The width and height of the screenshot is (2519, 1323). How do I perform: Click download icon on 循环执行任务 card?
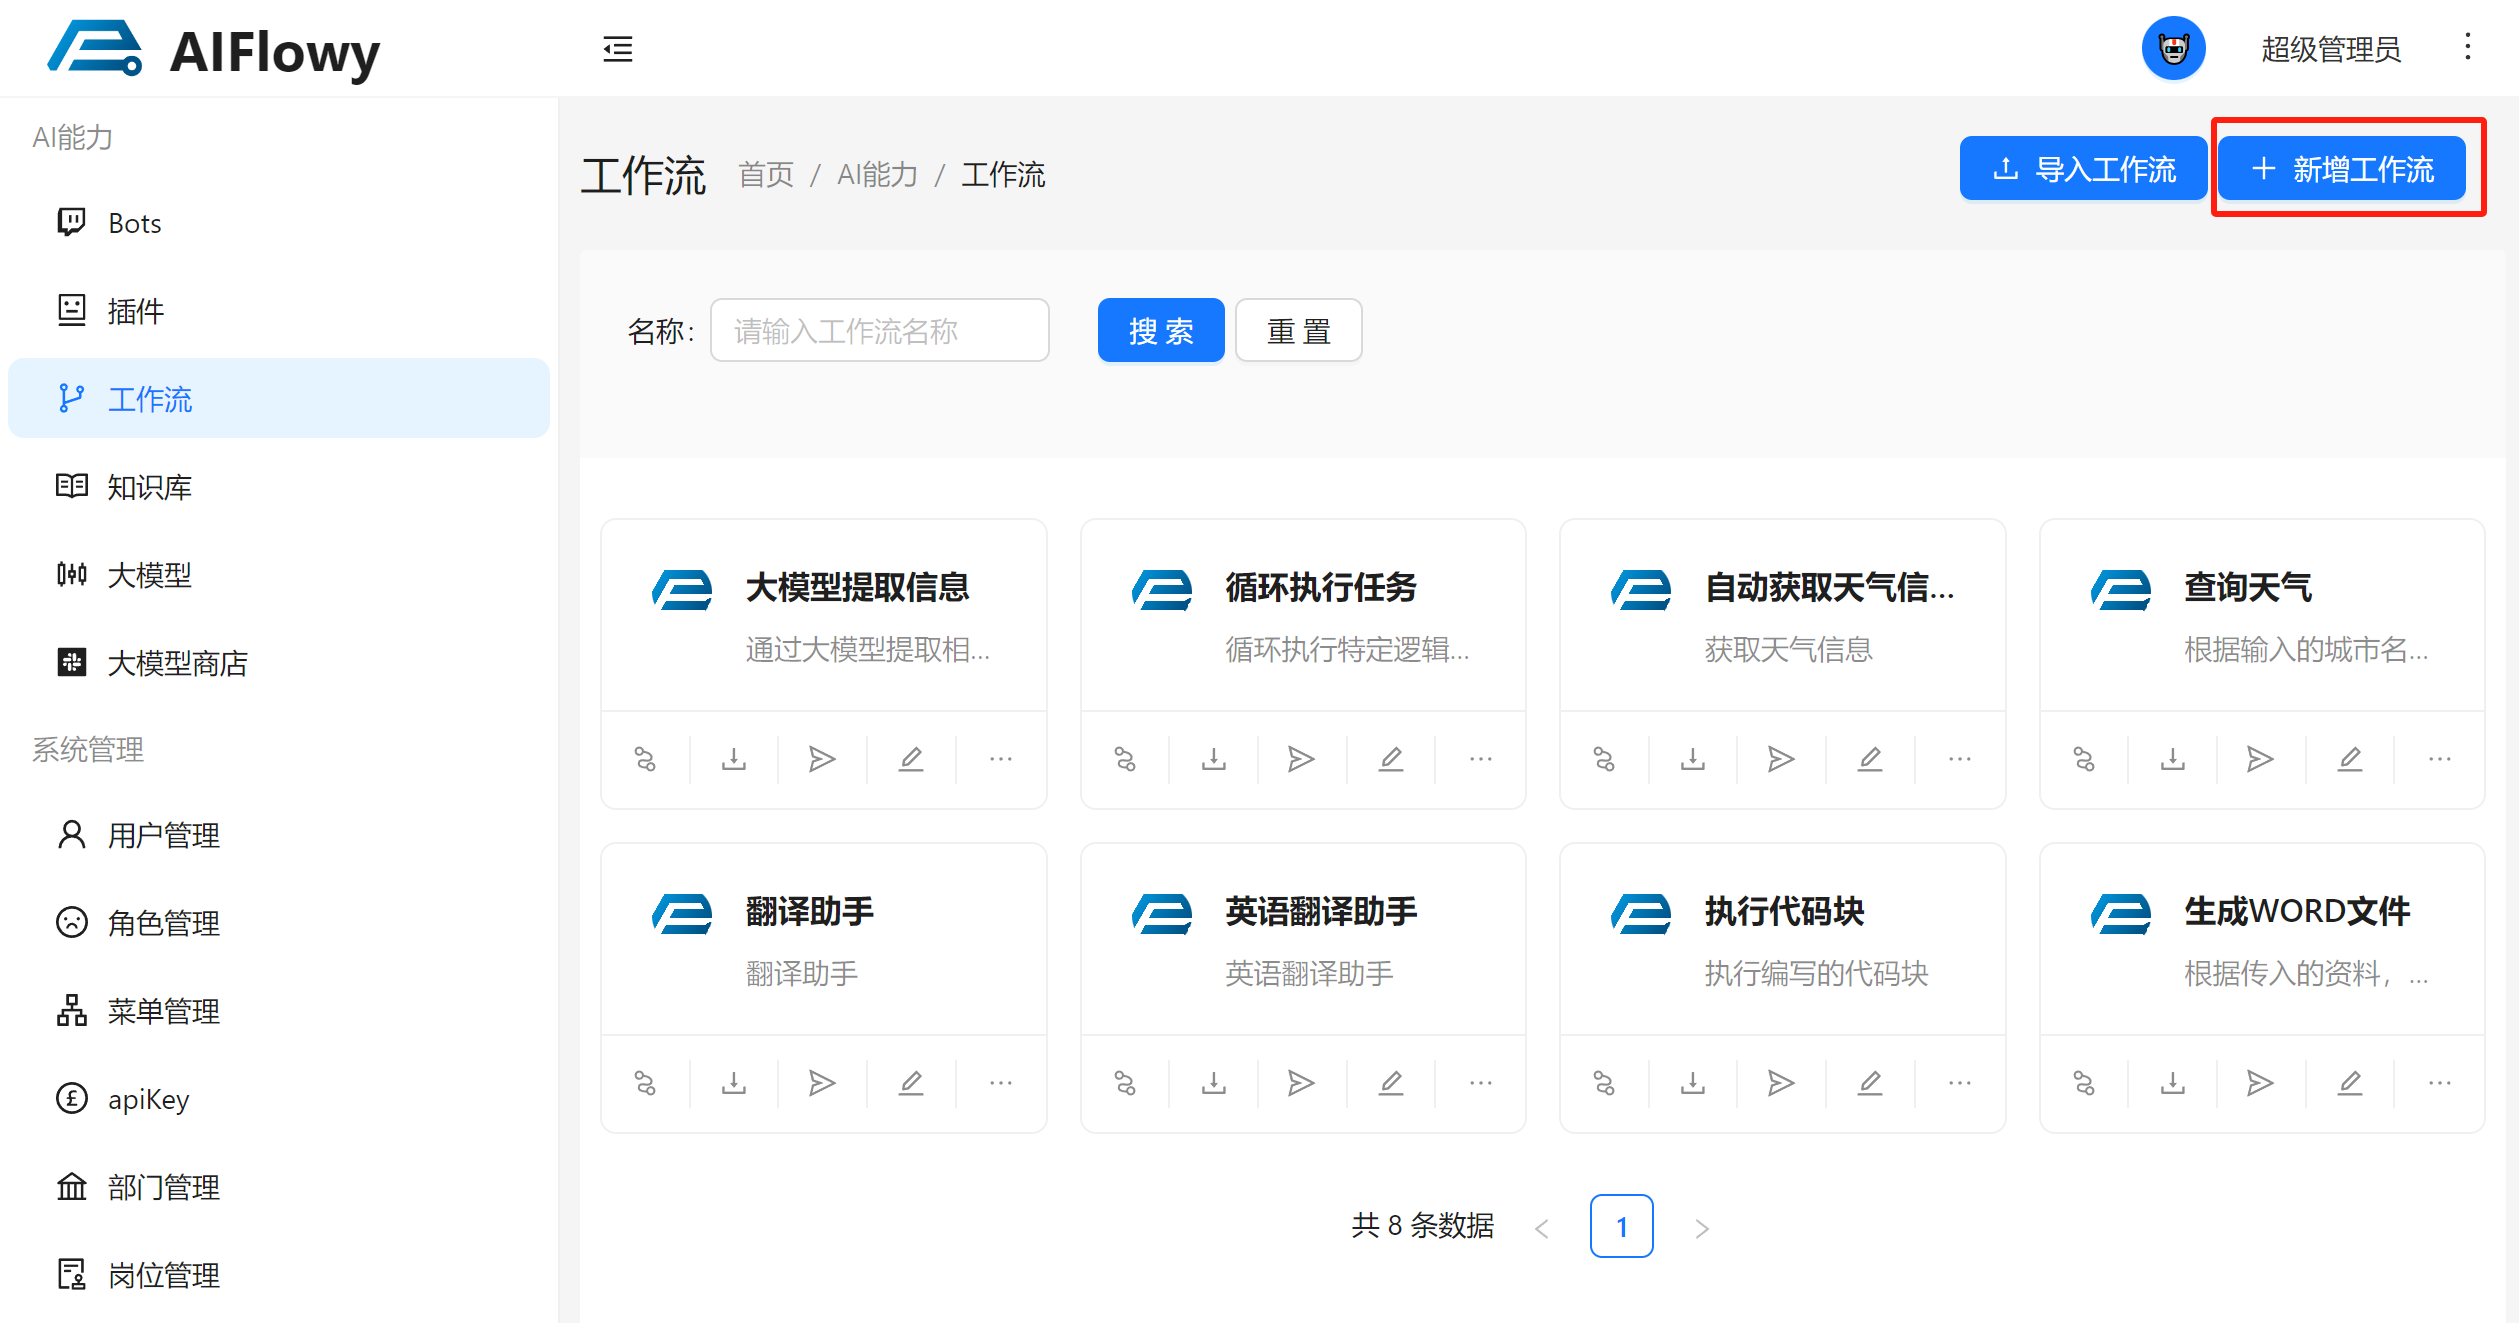click(x=1213, y=759)
